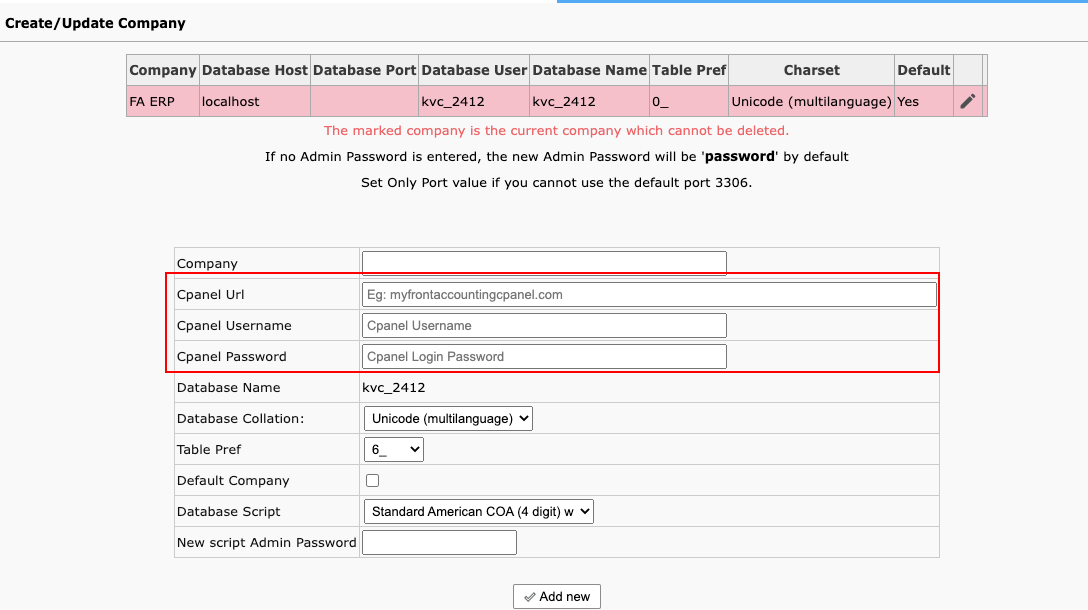Expand the Table Pref dropdown
This screenshot has width=1088, height=610.
[x=393, y=450]
